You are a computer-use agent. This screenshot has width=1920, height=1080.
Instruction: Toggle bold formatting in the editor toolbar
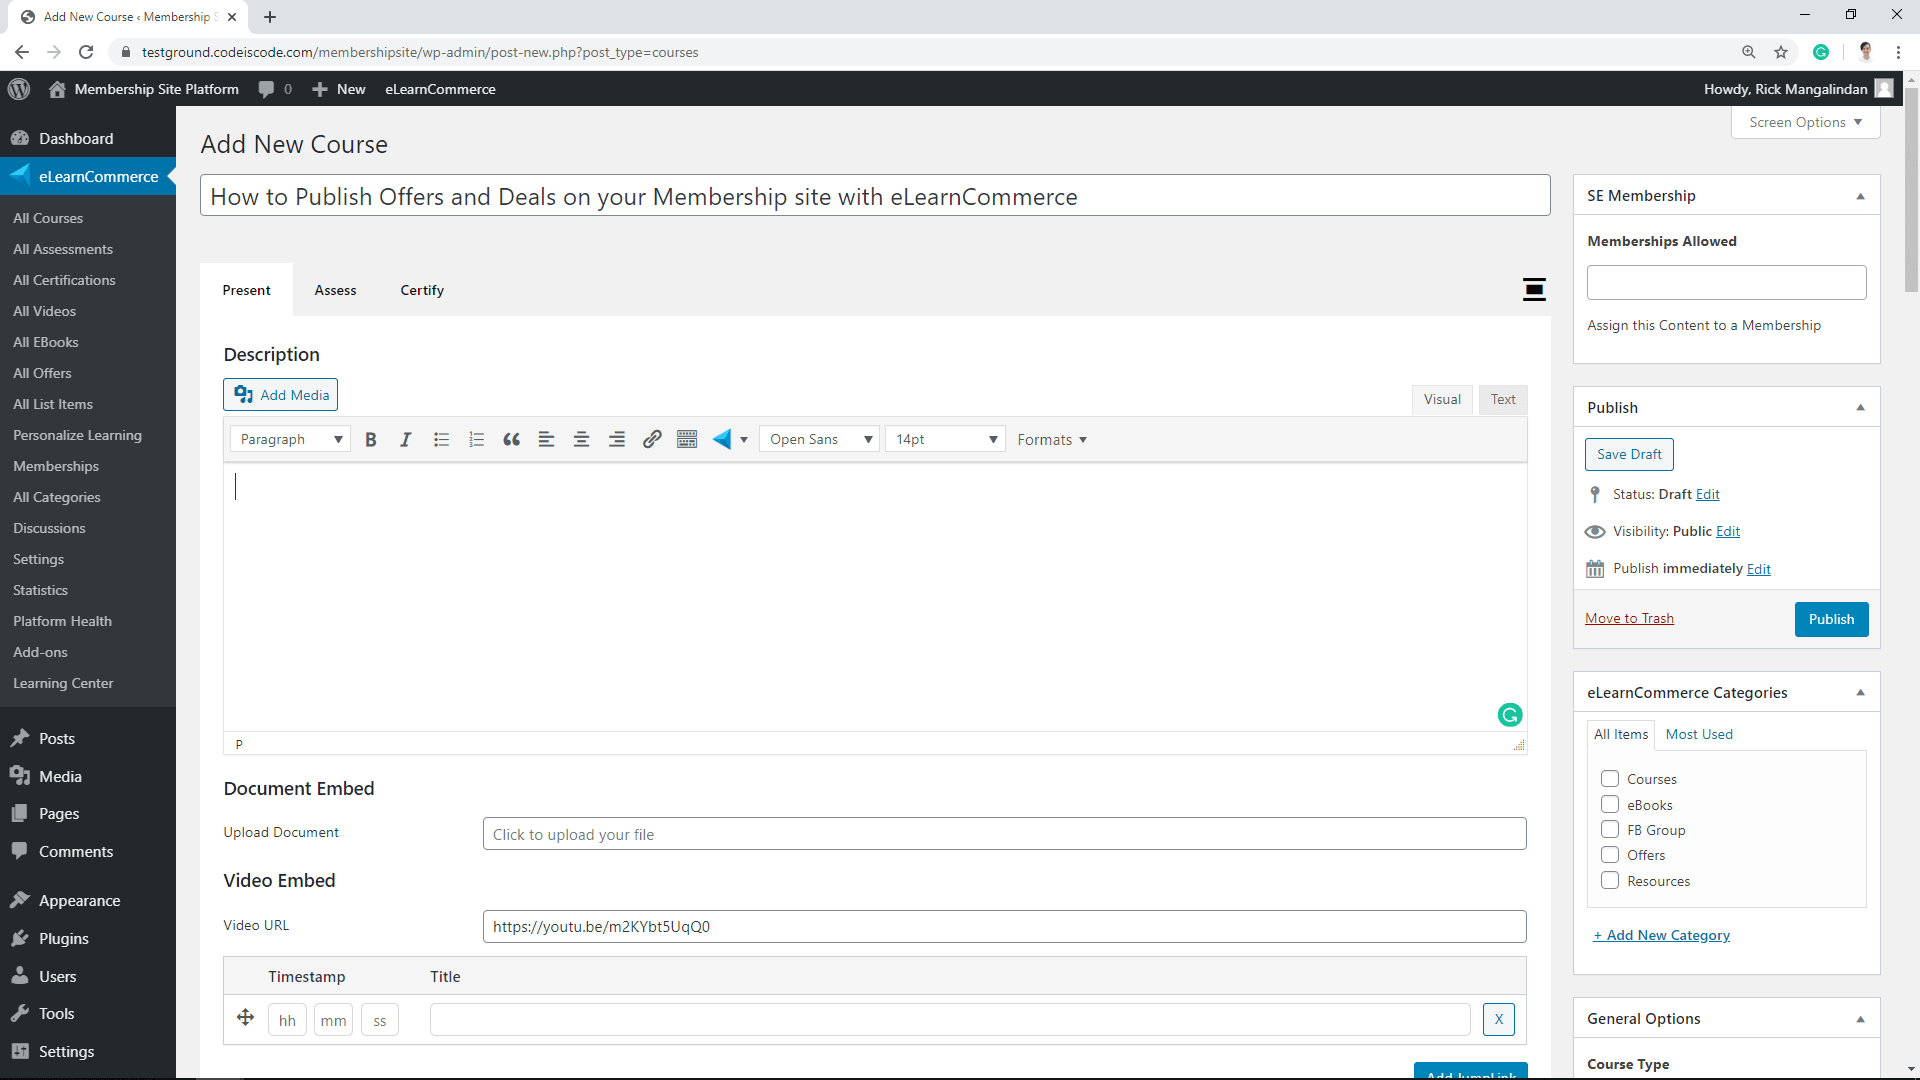371,440
